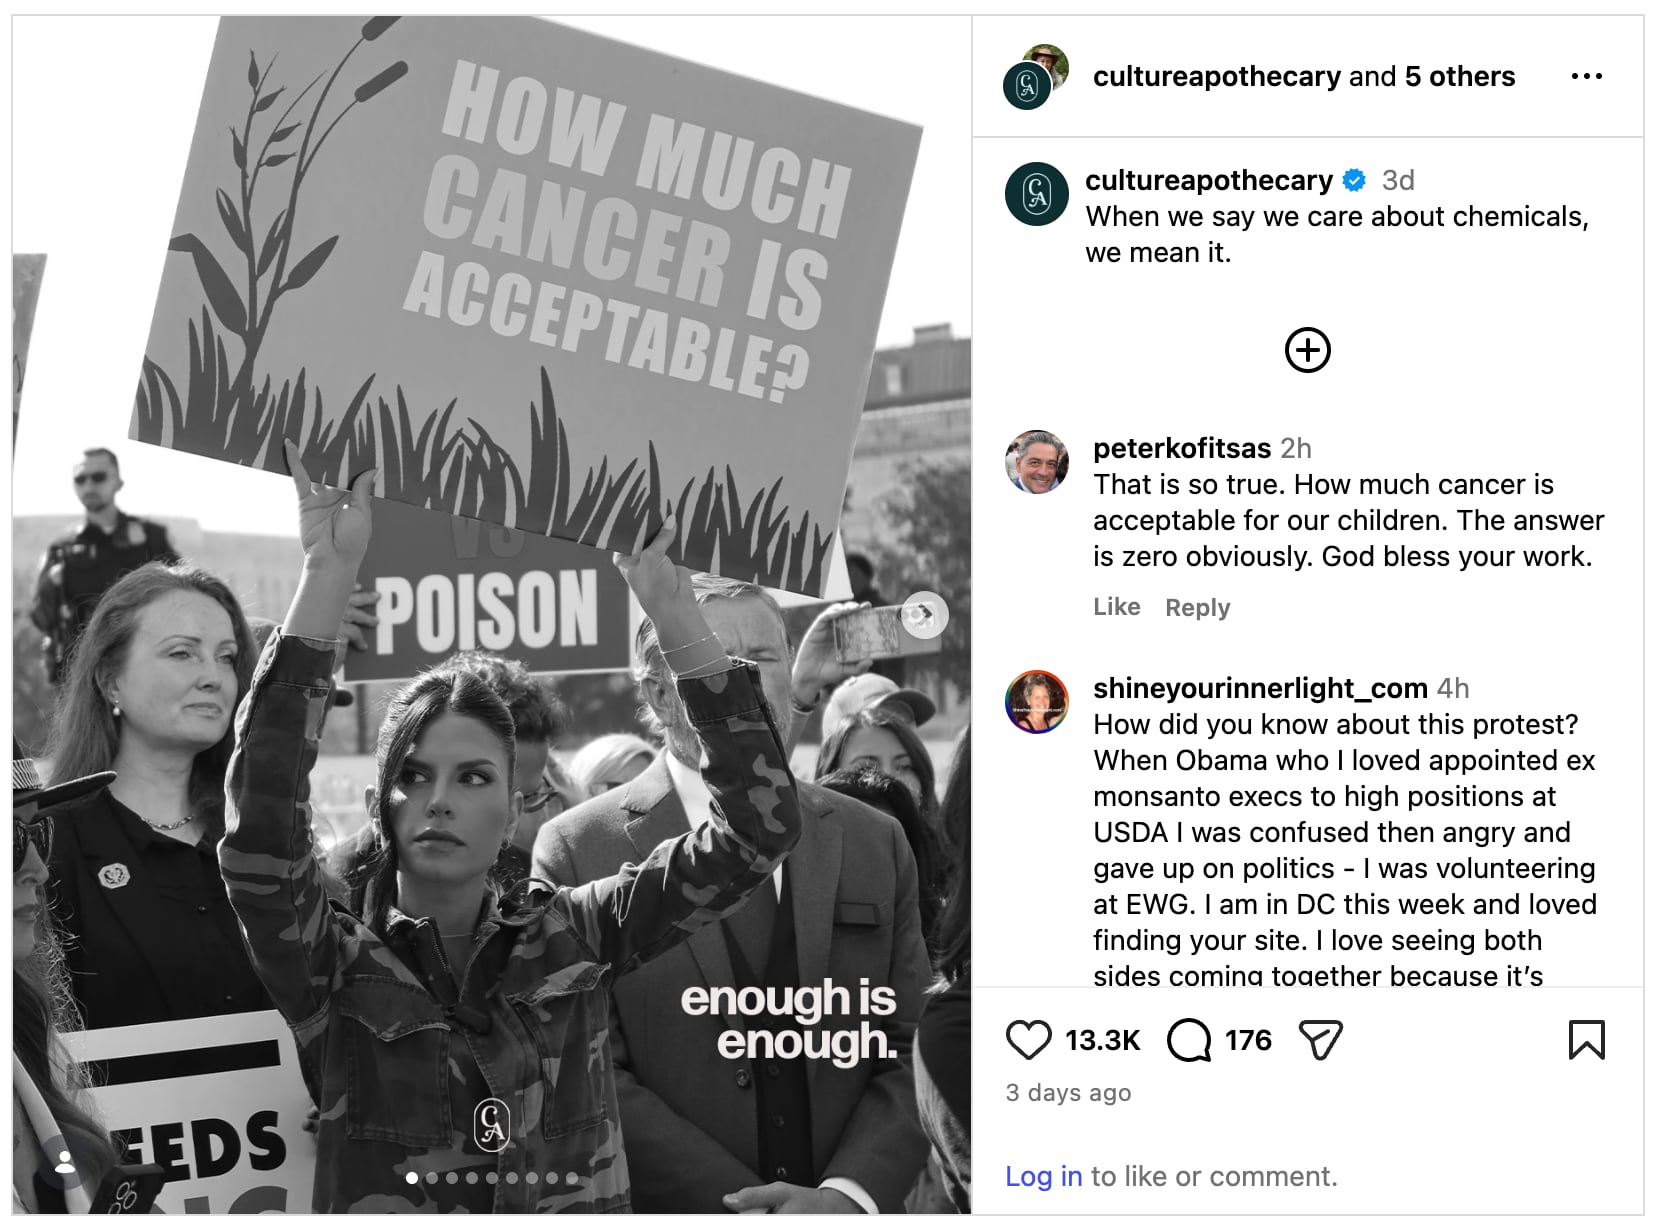
Task: Open '5 others' collaborators list
Action: [1460, 76]
